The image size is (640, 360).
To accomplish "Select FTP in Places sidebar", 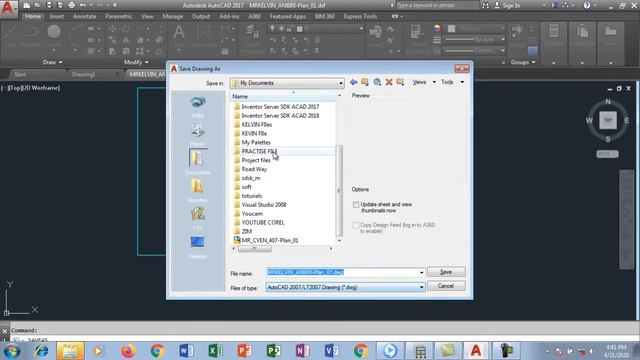I will point(198,219).
